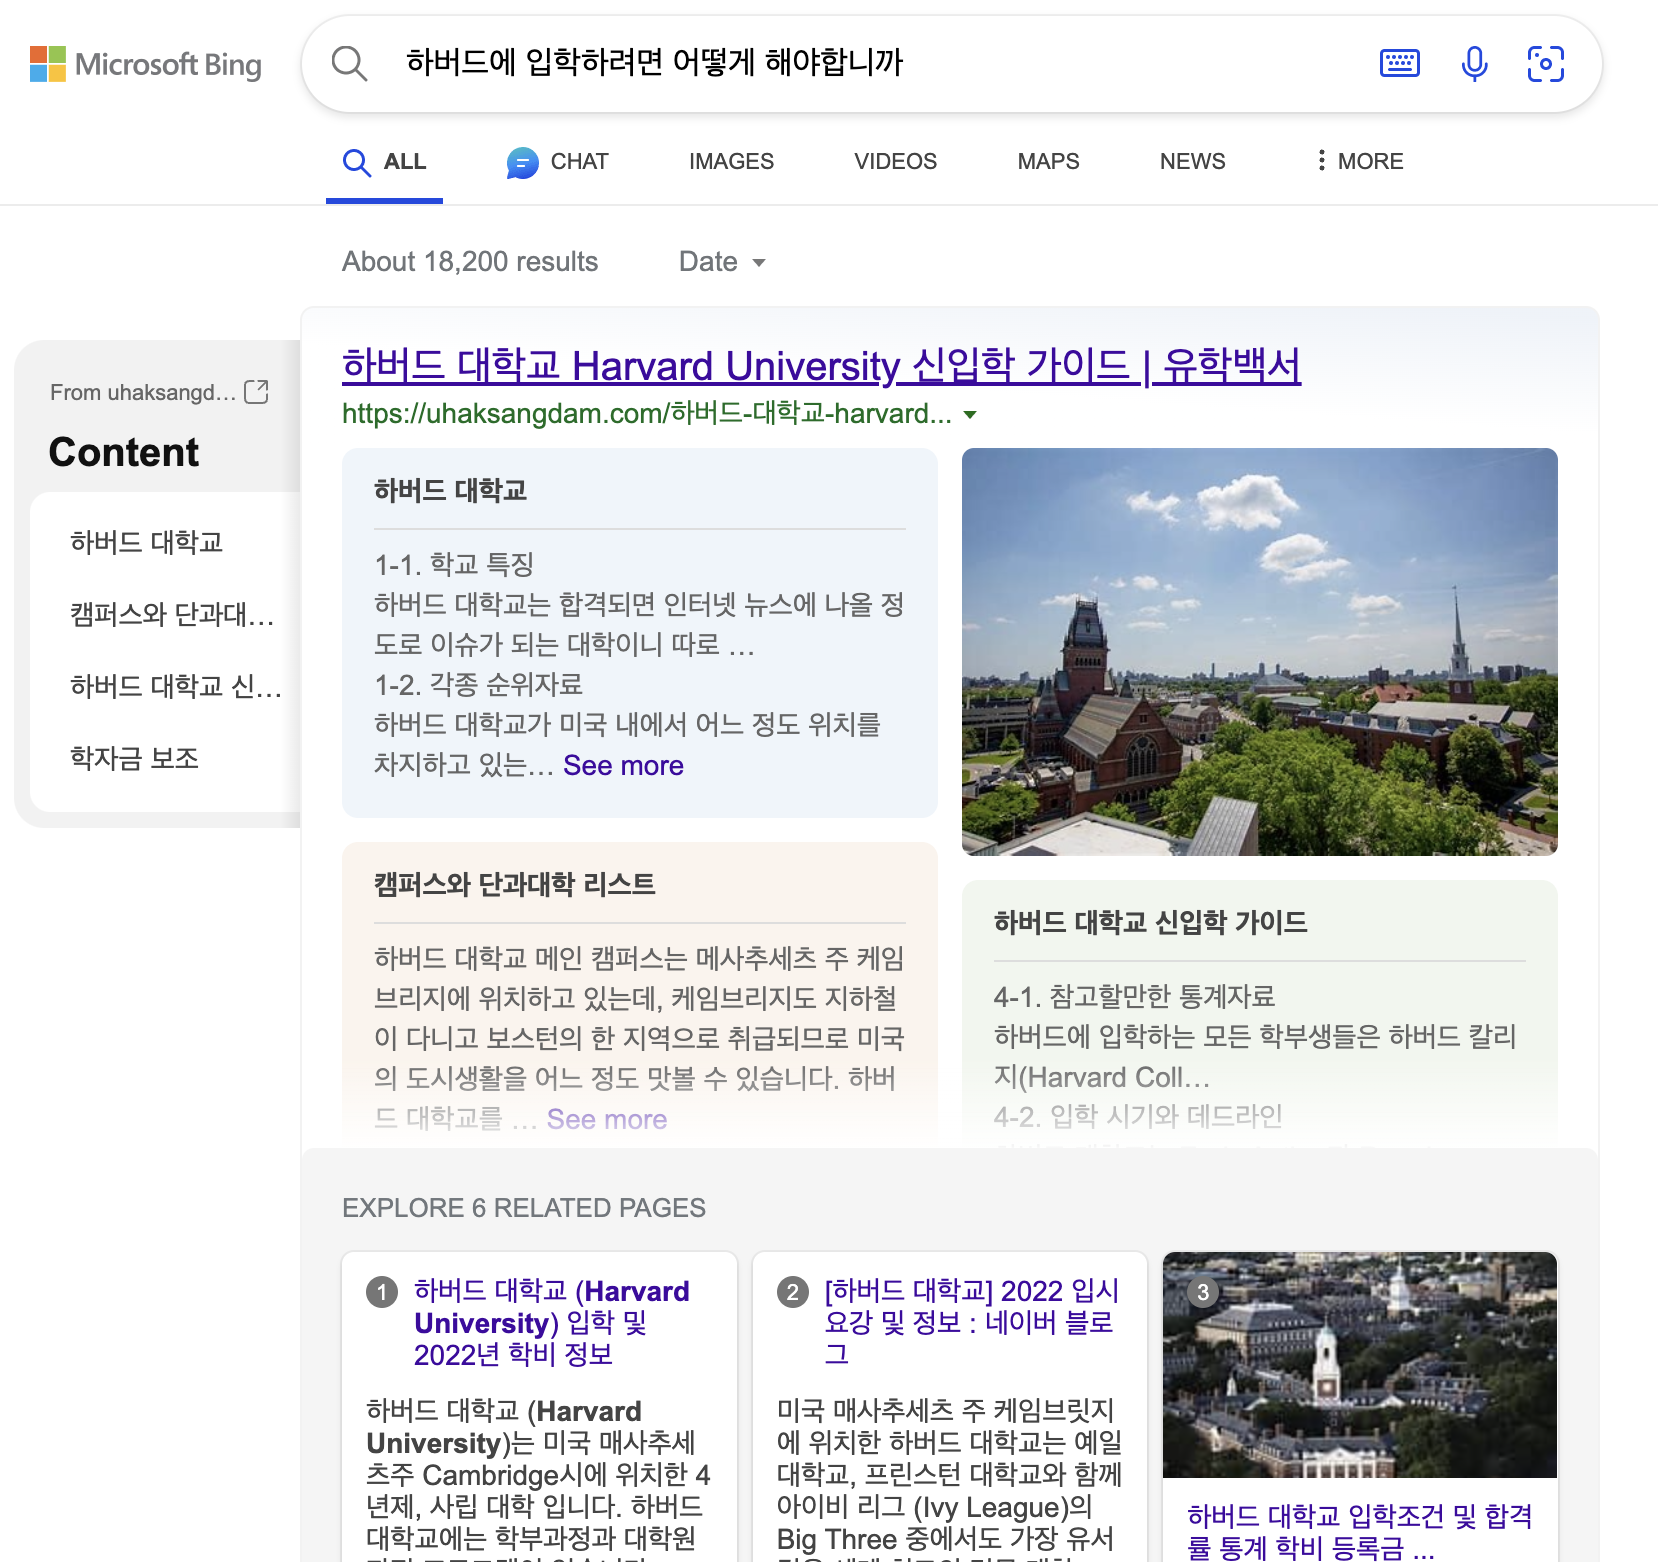
Task: Click the About 18,200 results text
Action: pyautogui.click(x=470, y=262)
